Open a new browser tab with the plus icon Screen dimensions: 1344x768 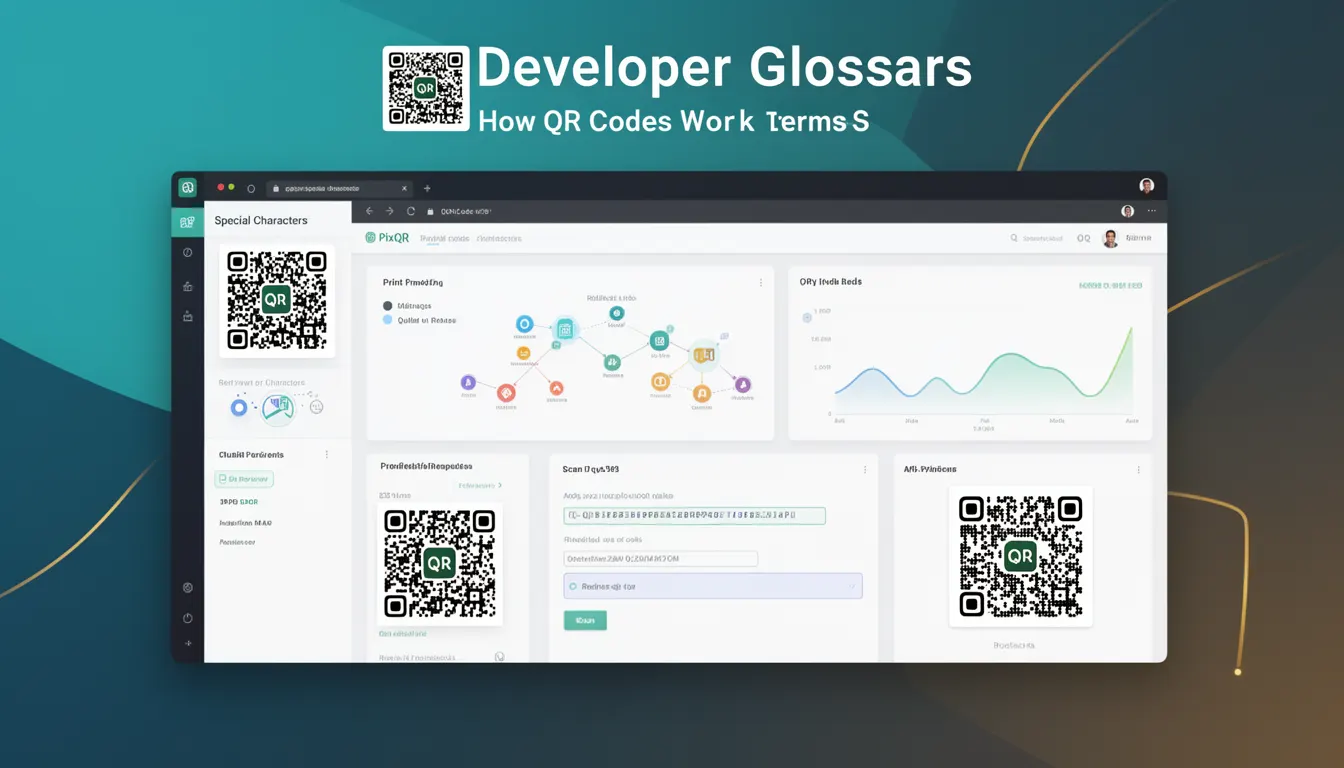click(x=427, y=188)
